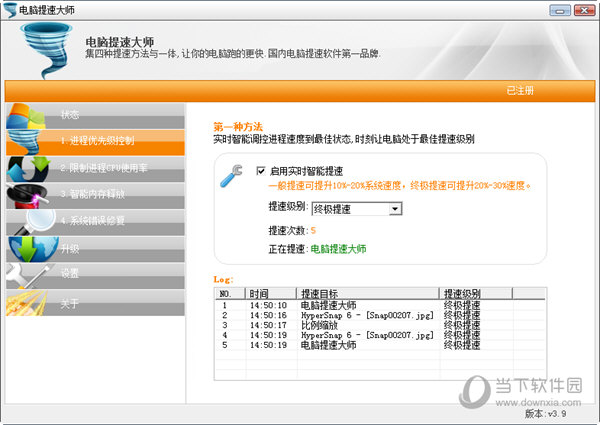Click the 提速目标 column header
The width and height of the screenshot is (600, 425).
[368, 294]
